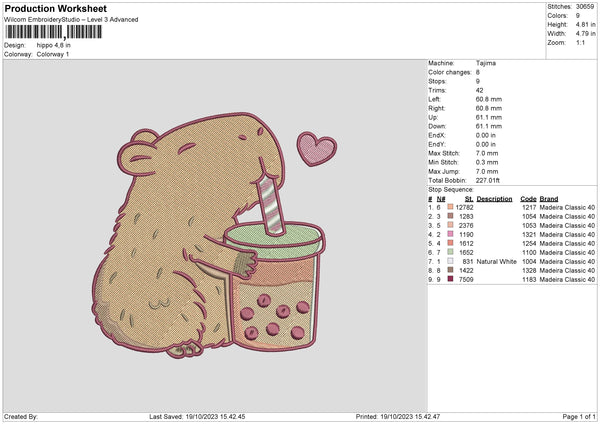Click the Description column header
Image resolution: width=600 pixels, height=424 pixels.
coord(494,198)
